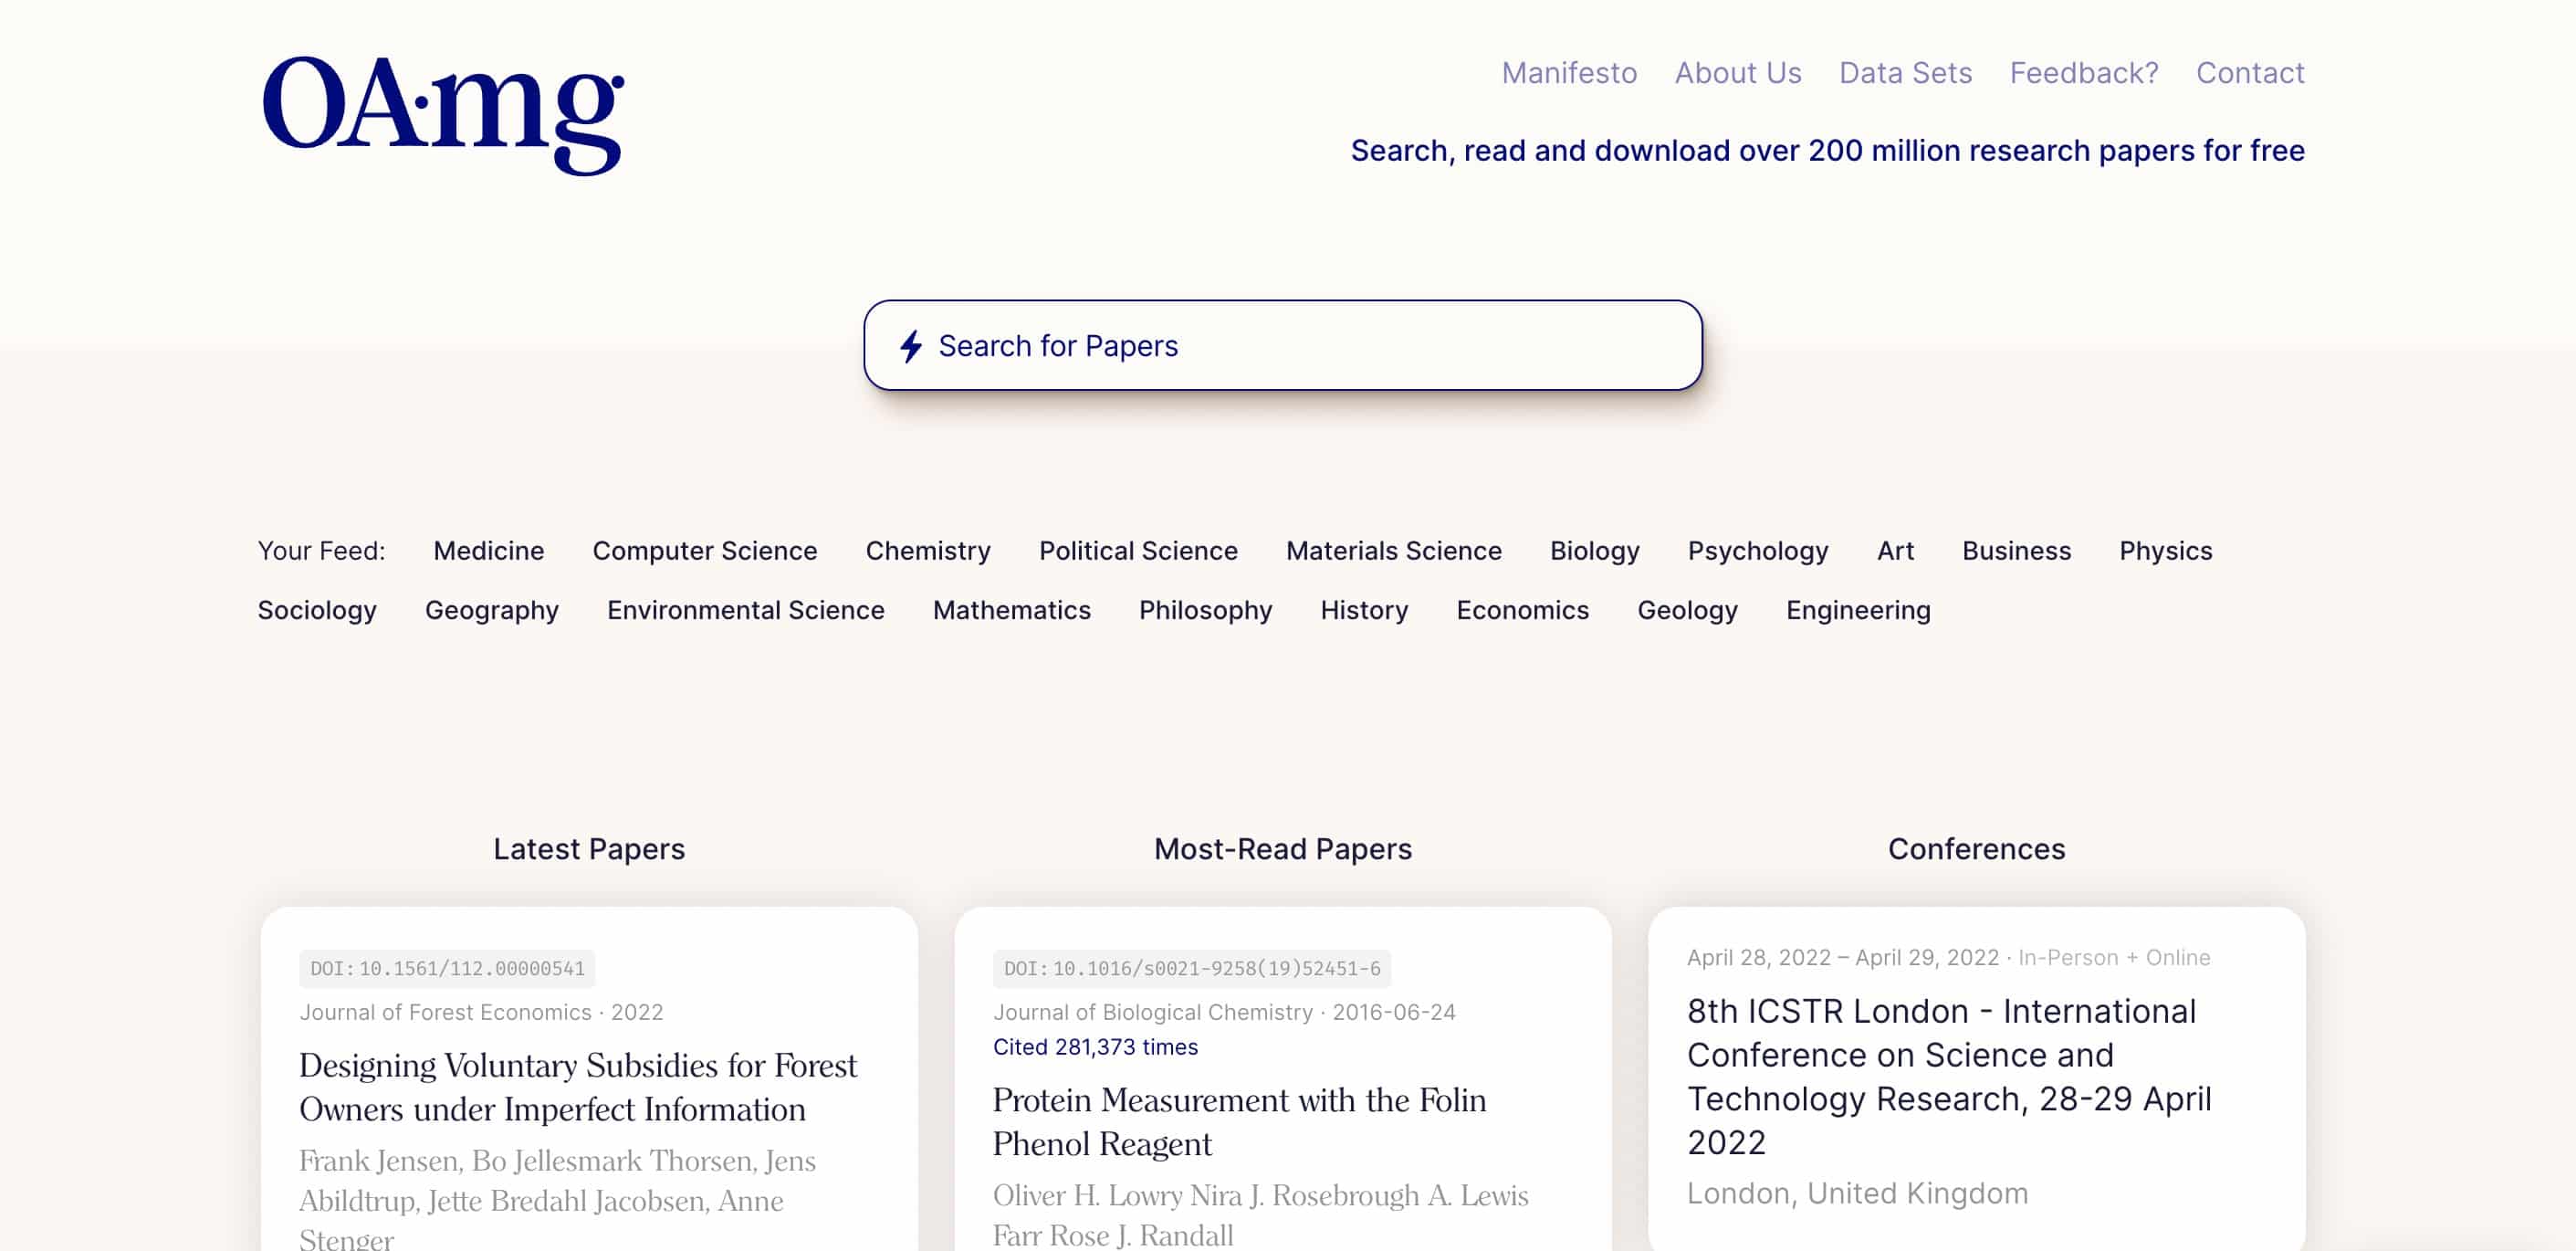Open the About Us page
The height and width of the screenshot is (1251, 2576).
[1738, 72]
